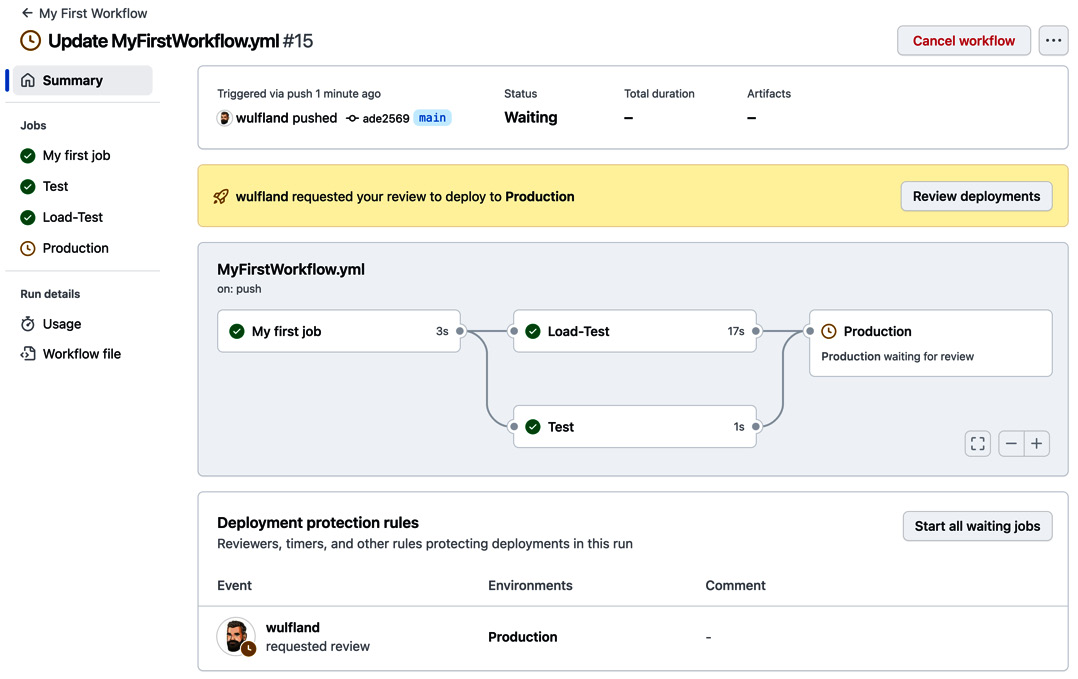Click the rocket icon in yellow banner

(221, 197)
